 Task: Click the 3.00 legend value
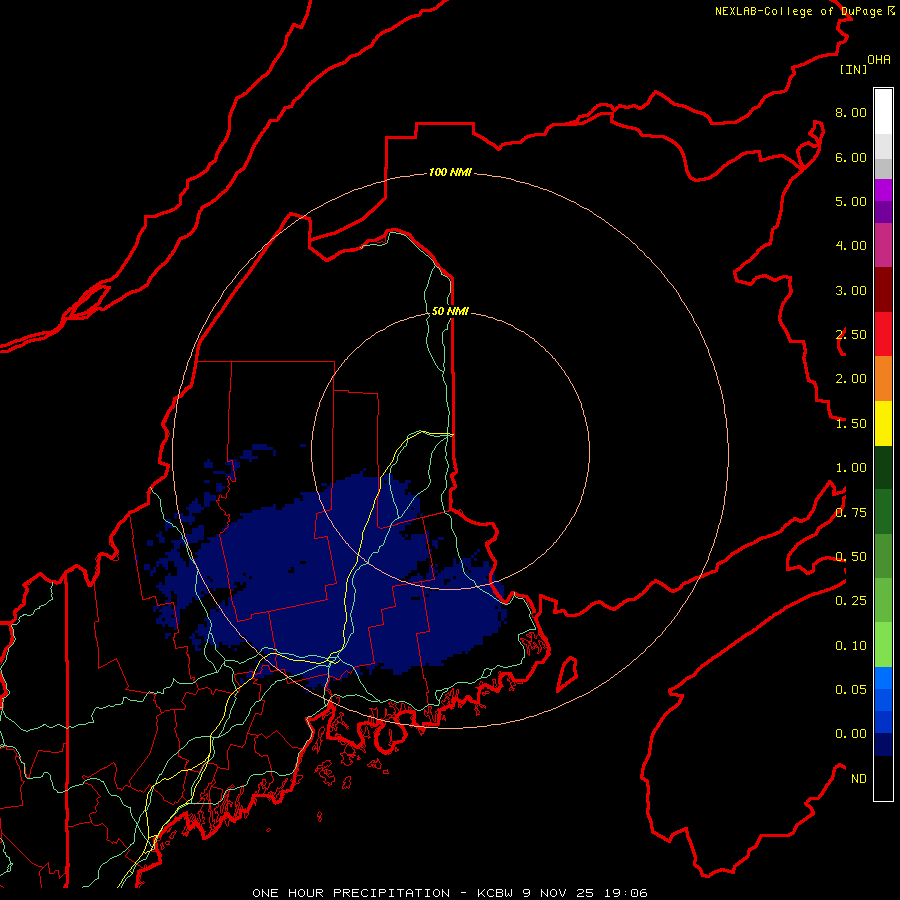point(851,290)
